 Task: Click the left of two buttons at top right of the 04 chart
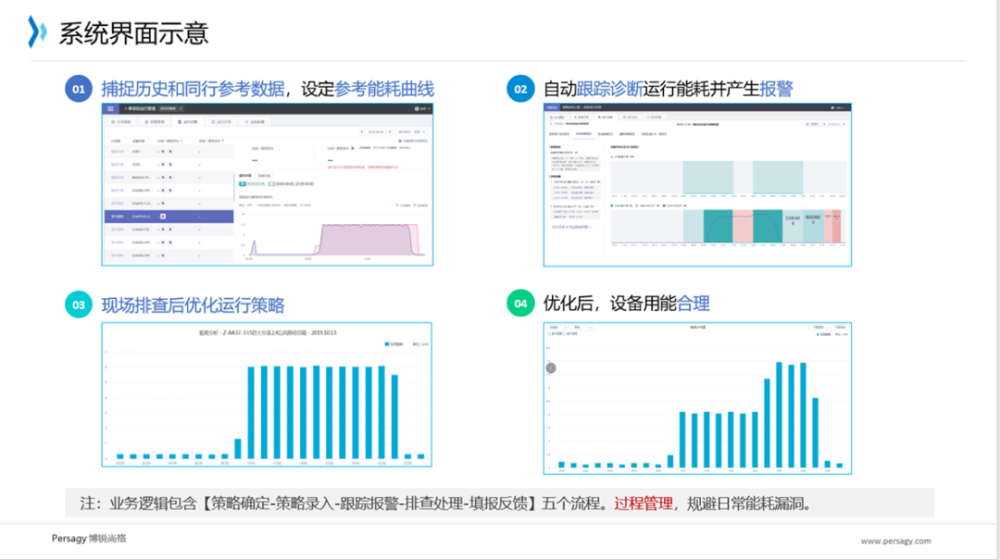[819, 327]
